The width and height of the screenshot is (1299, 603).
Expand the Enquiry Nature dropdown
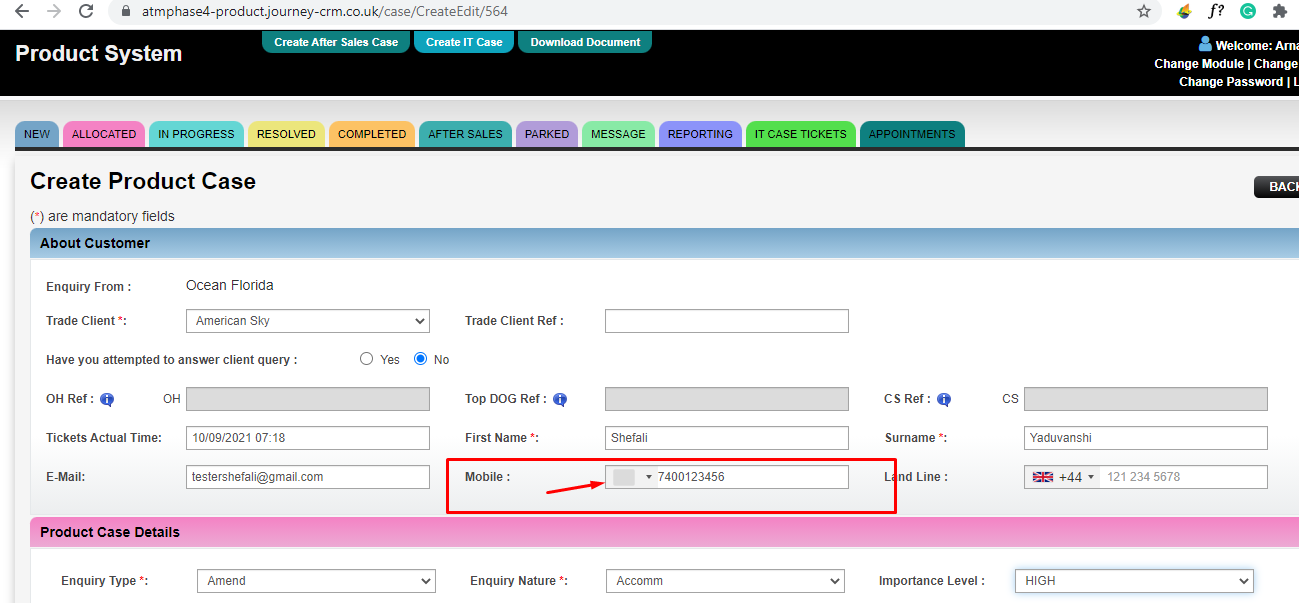[725, 580]
